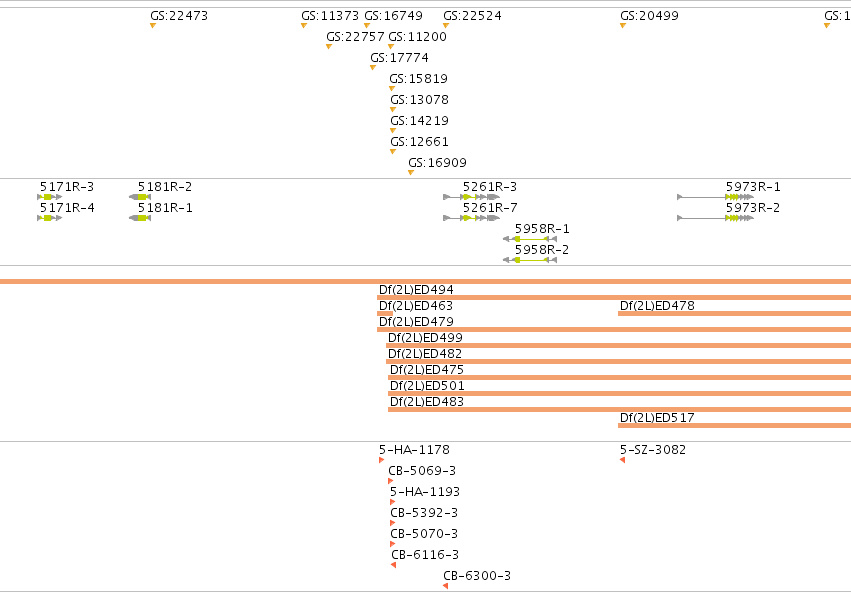Select the 5171R-4 gene glyph

pyautogui.click(x=49, y=218)
